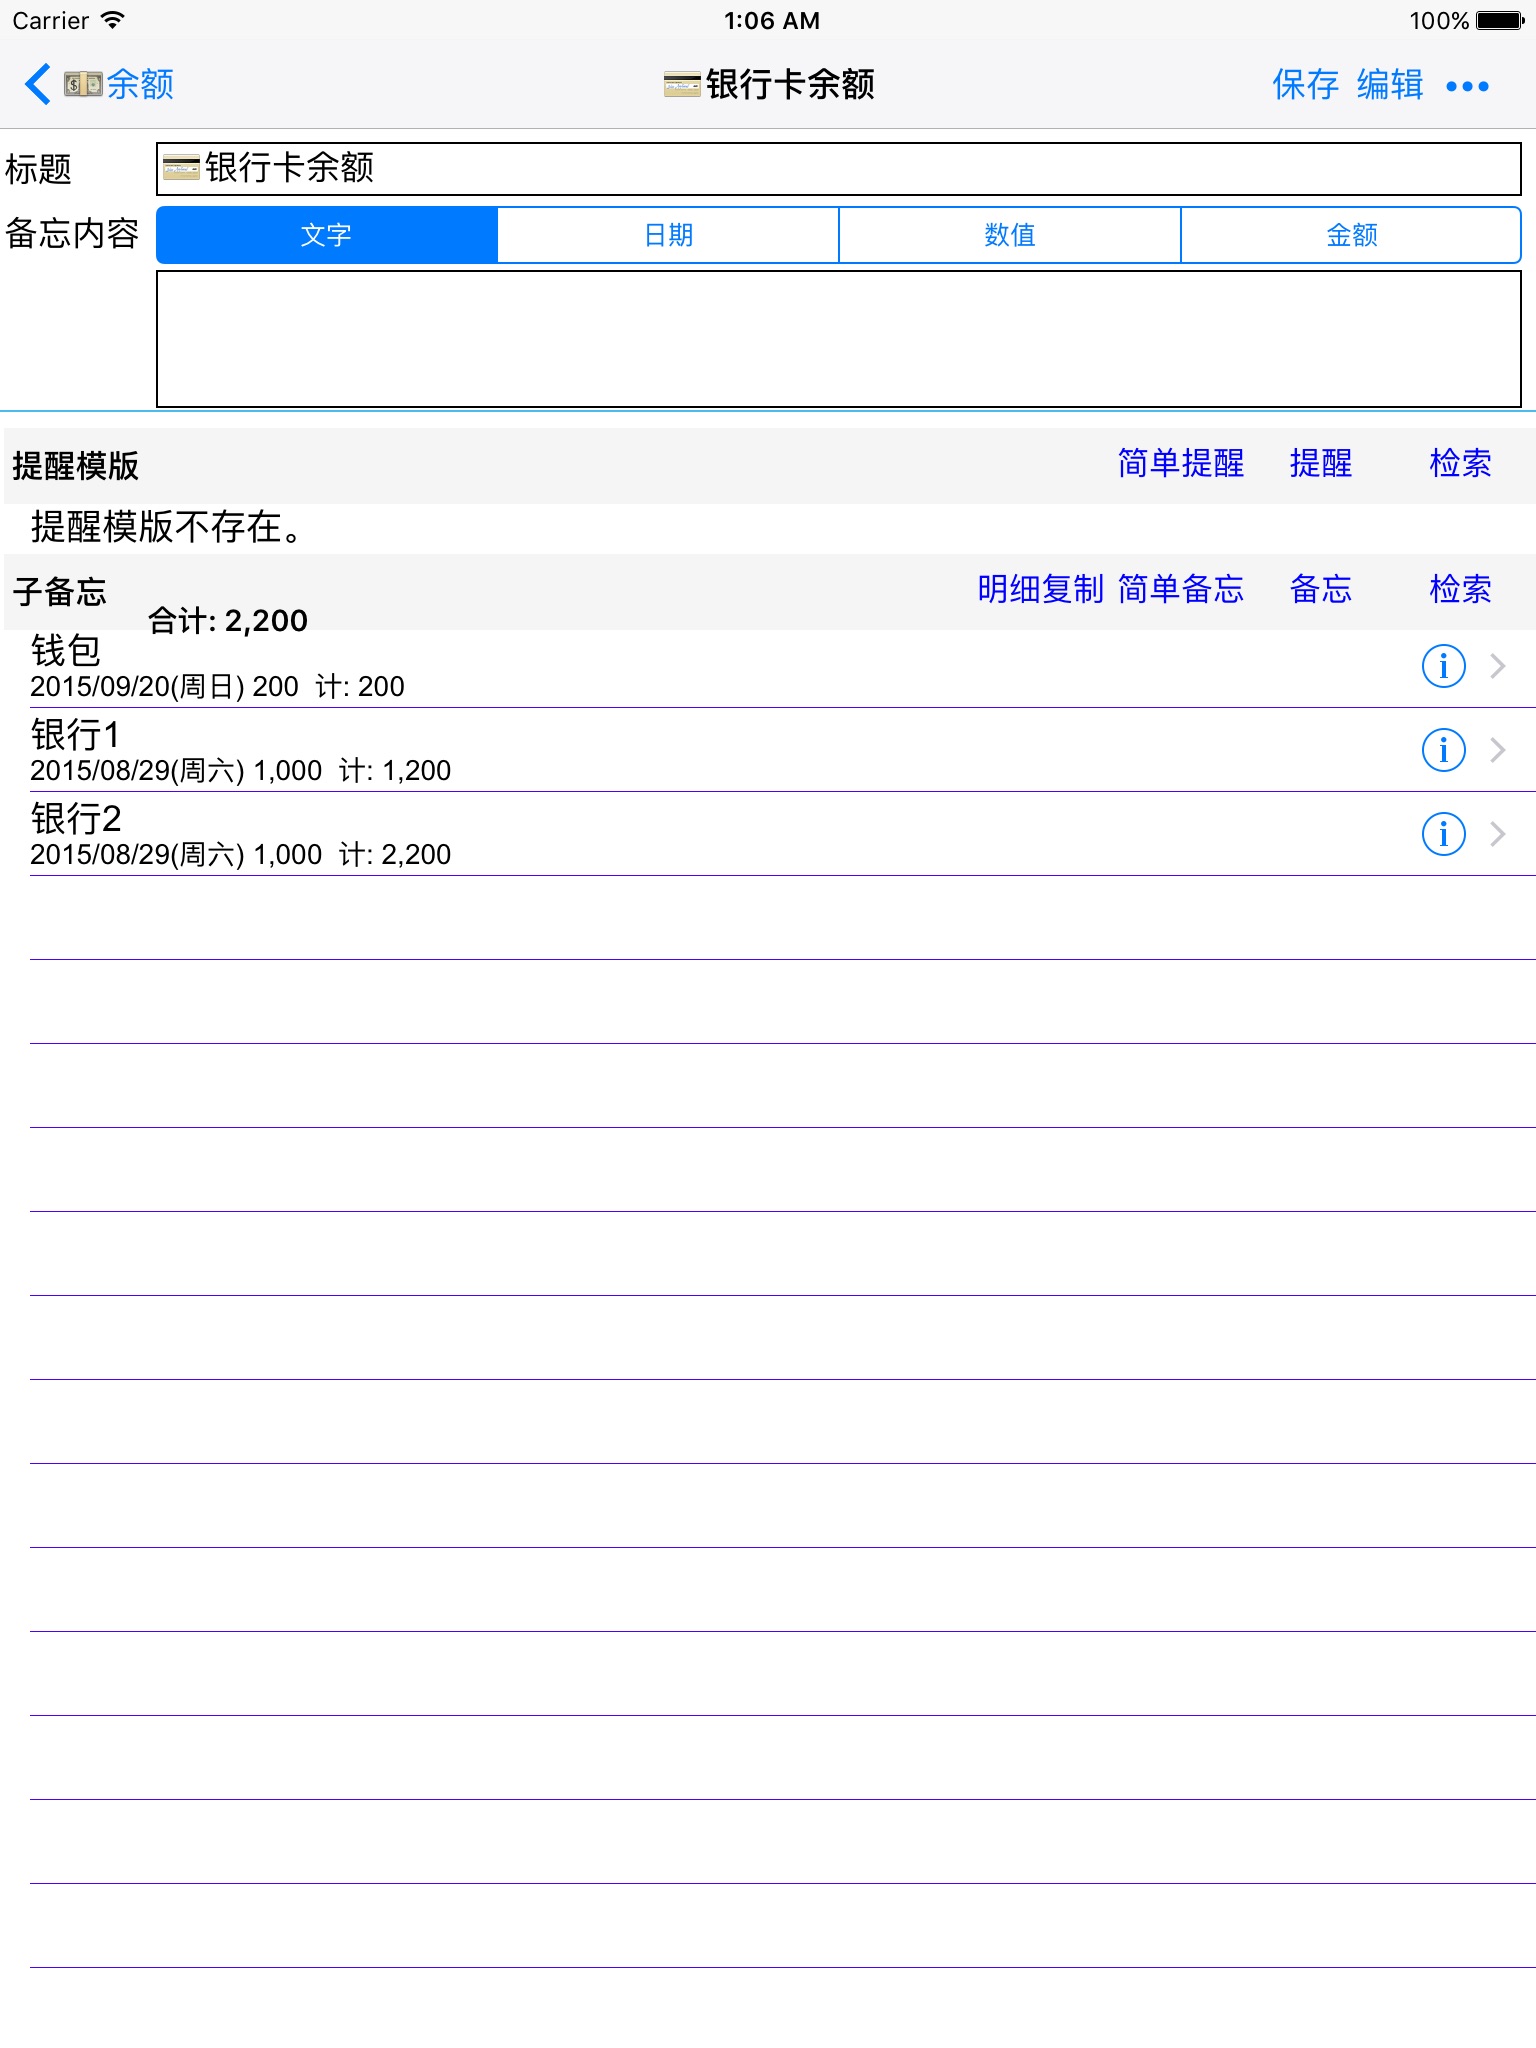Tap 备忘 in the 子备忘 header
This screenshot has height=2048, width=1536.
point(1321,590)
